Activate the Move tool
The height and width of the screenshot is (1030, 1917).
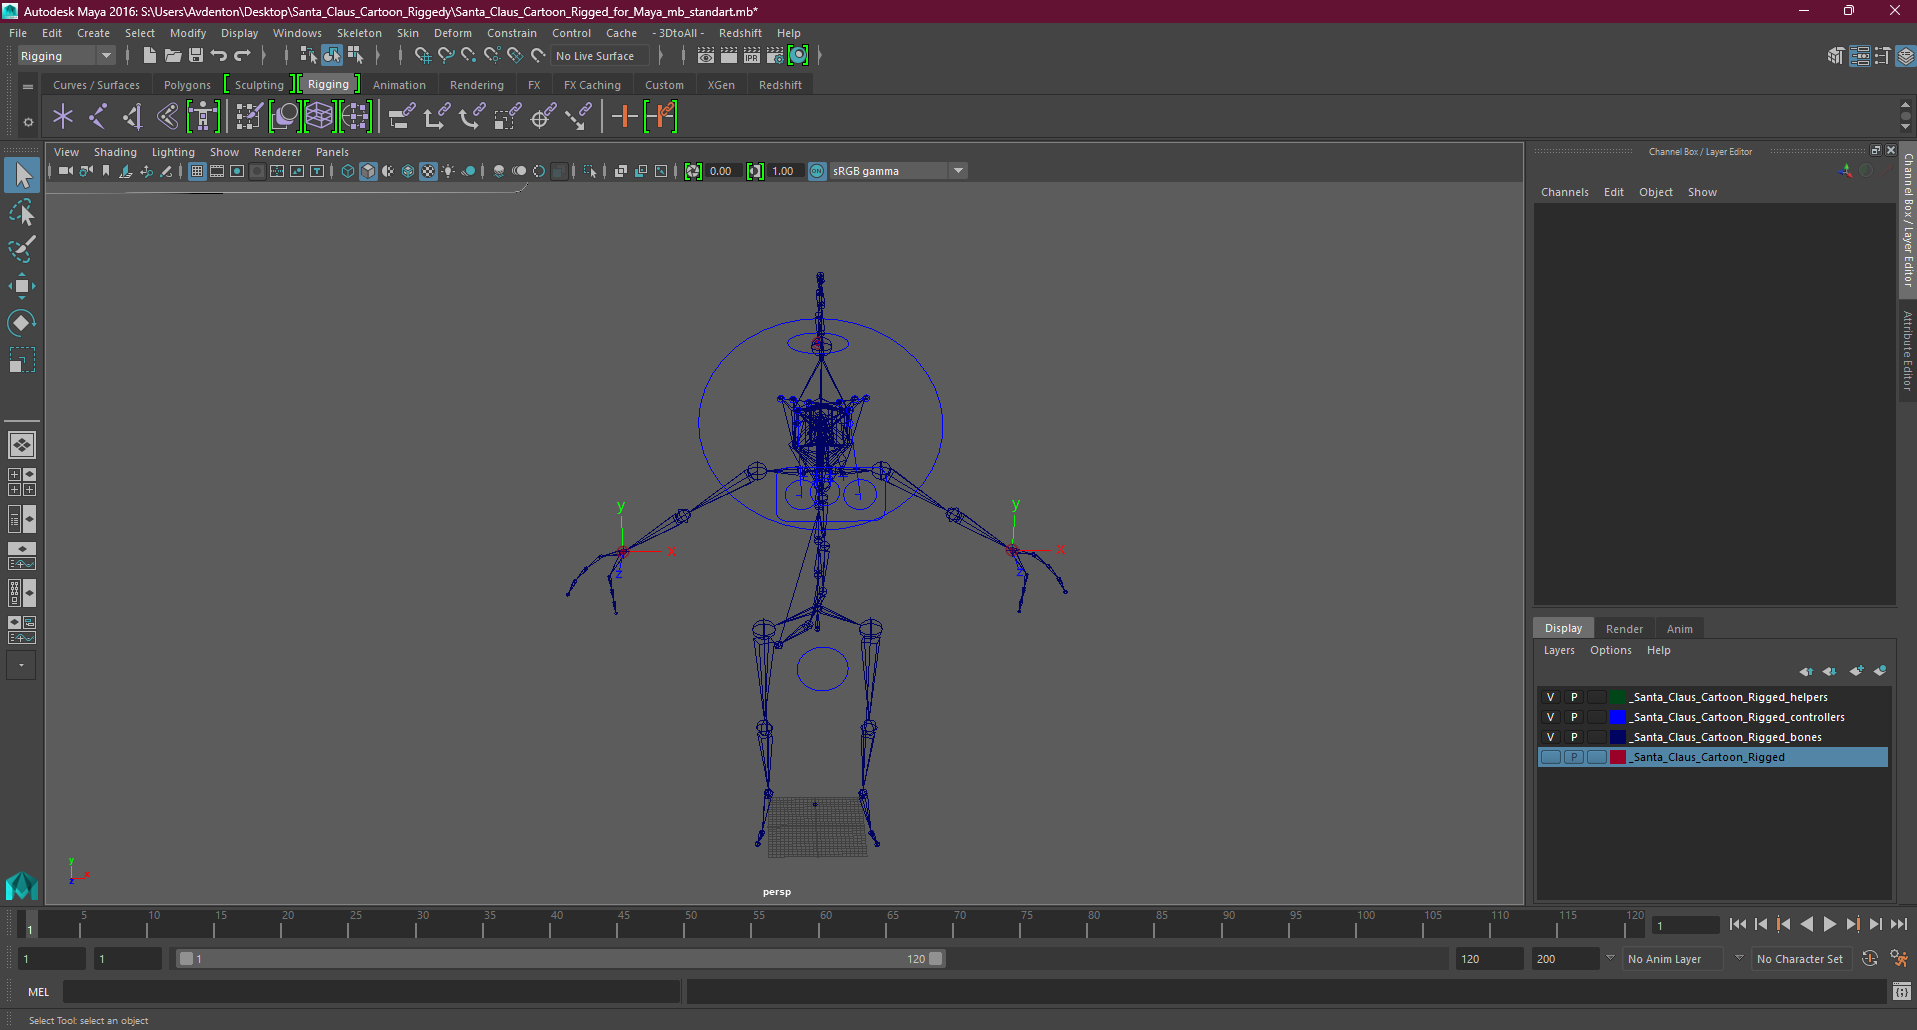click(21, 286)
